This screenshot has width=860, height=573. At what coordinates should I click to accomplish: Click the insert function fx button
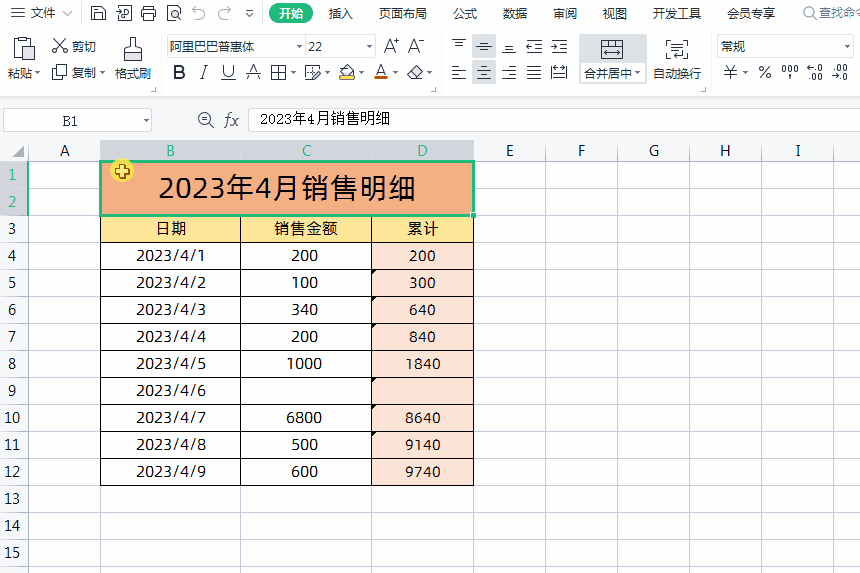click(x=231, y=120)
